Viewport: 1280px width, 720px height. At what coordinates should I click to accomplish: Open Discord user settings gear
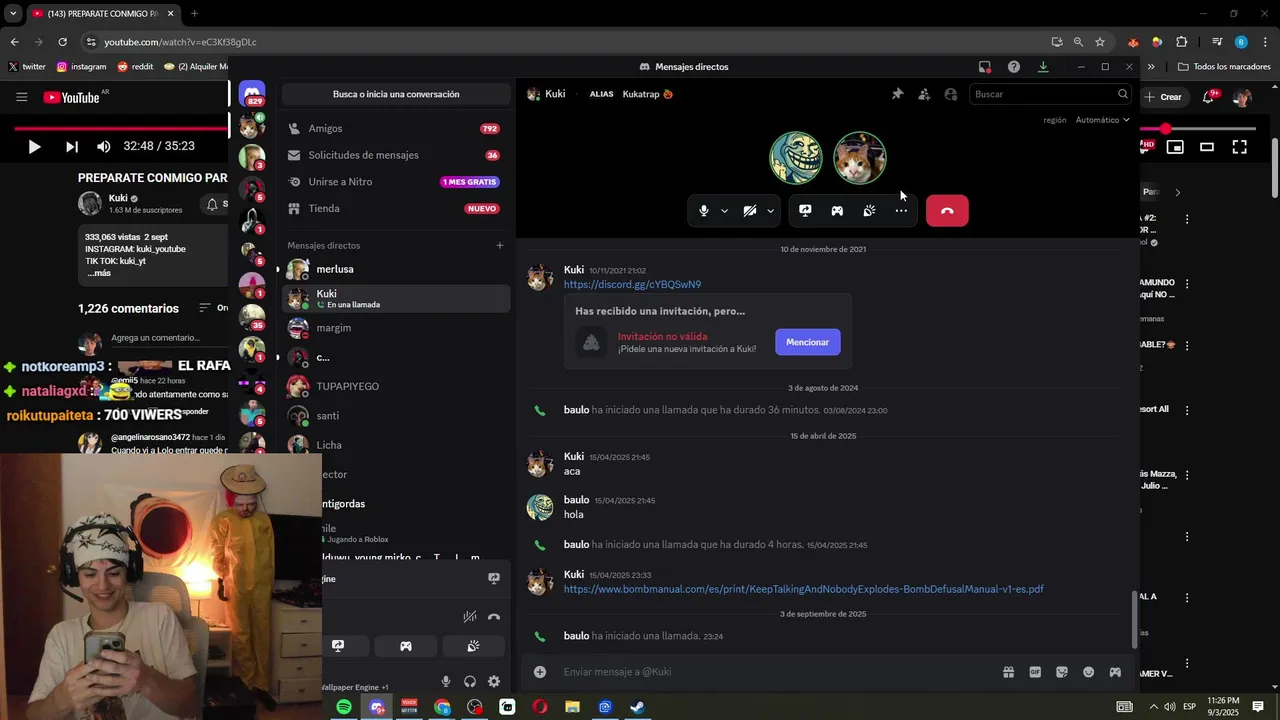494,682
